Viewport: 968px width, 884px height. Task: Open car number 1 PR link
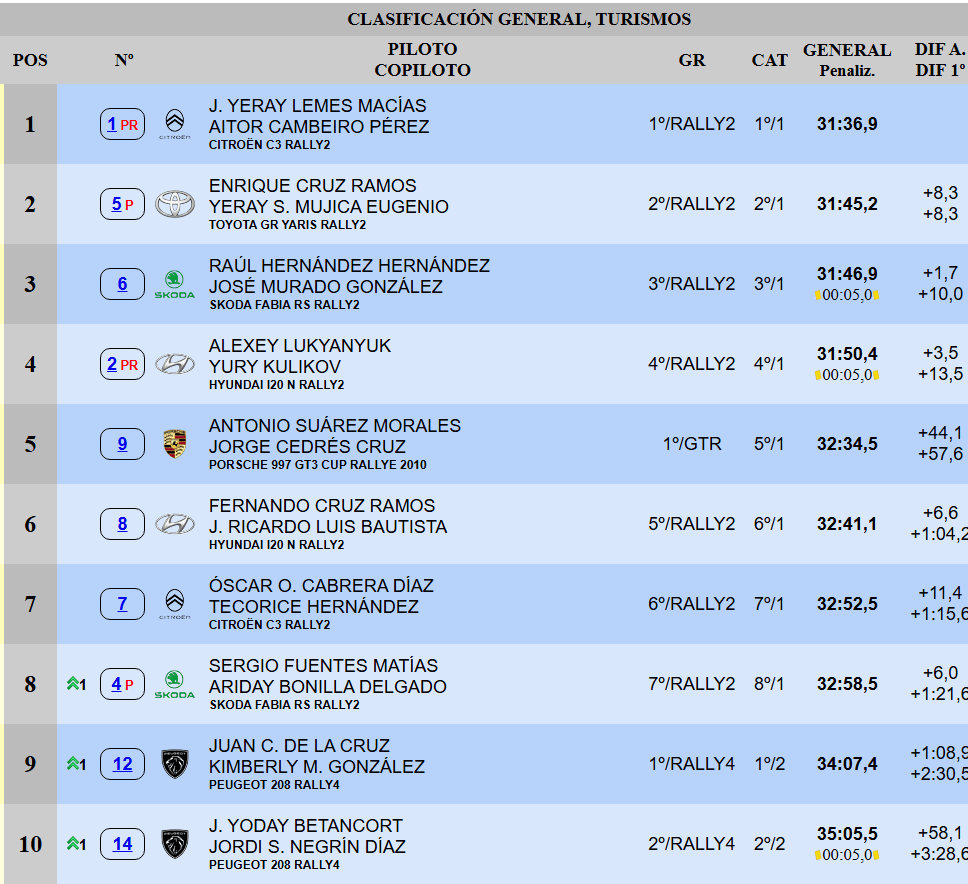coord(113,124)
